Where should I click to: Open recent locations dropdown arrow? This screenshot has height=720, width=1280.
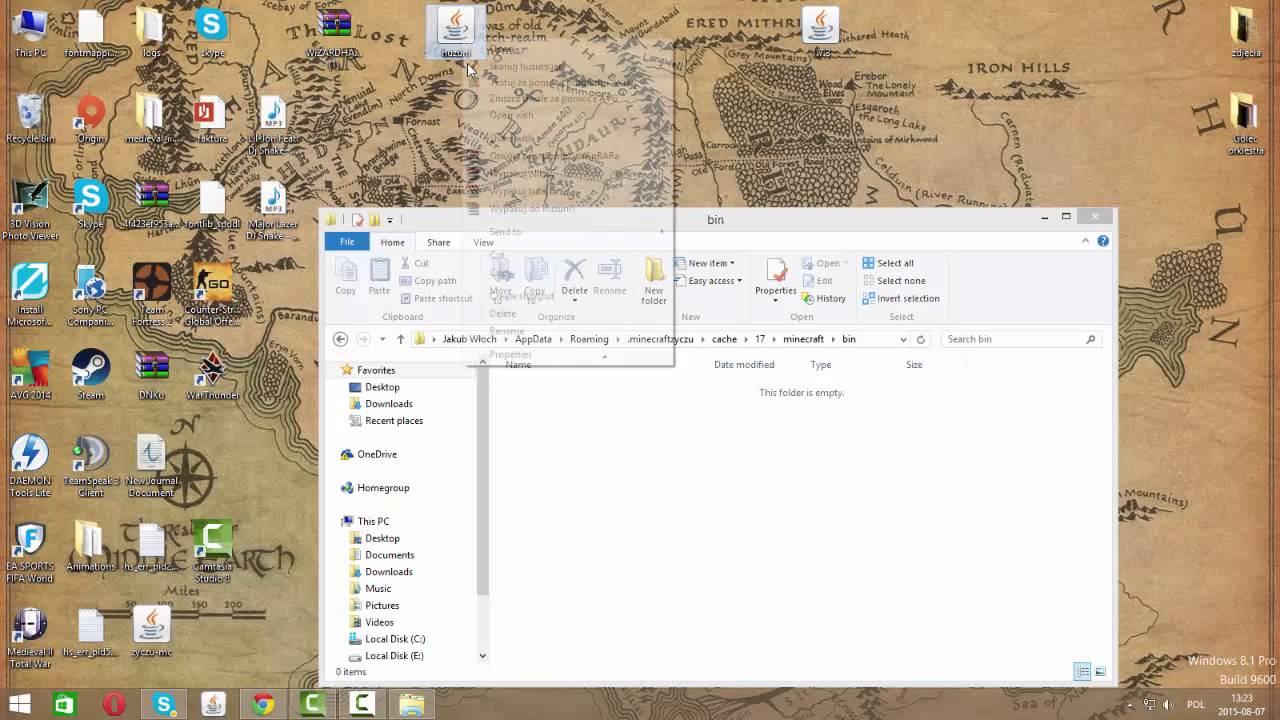[382, 339]
